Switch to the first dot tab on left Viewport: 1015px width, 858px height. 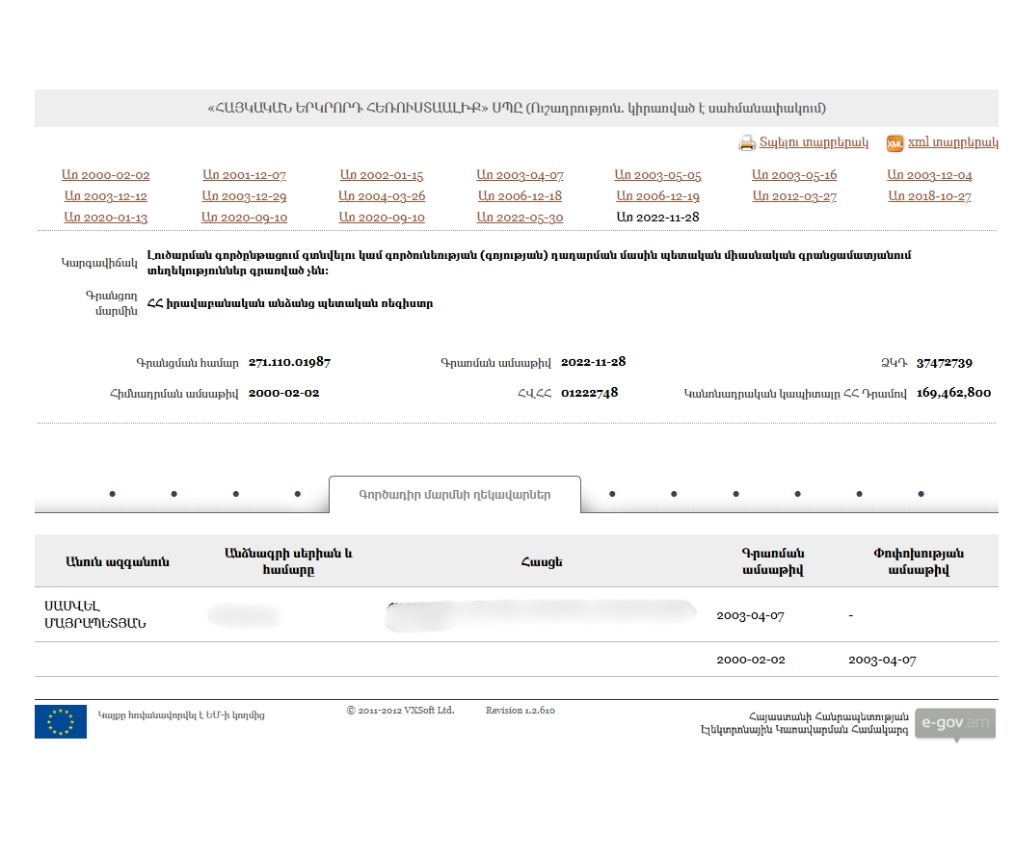(111, 493)
